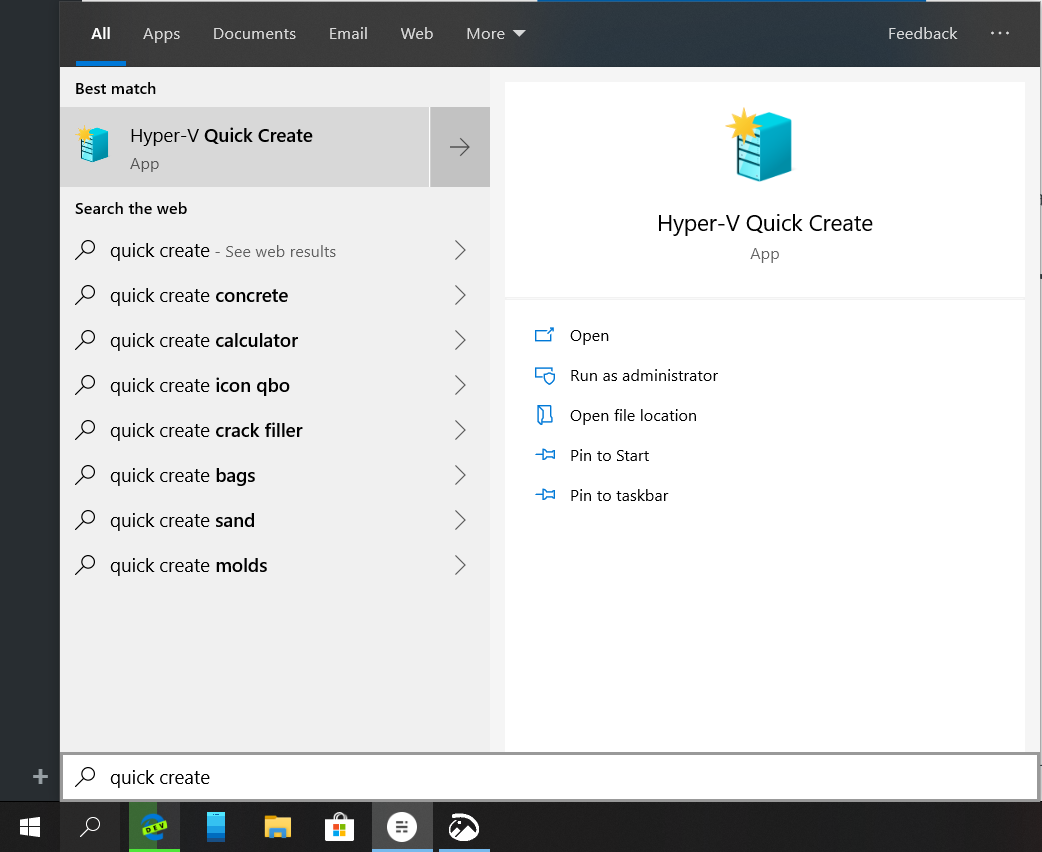Click the Start button
1042x852 pixels.
point(29,827)
